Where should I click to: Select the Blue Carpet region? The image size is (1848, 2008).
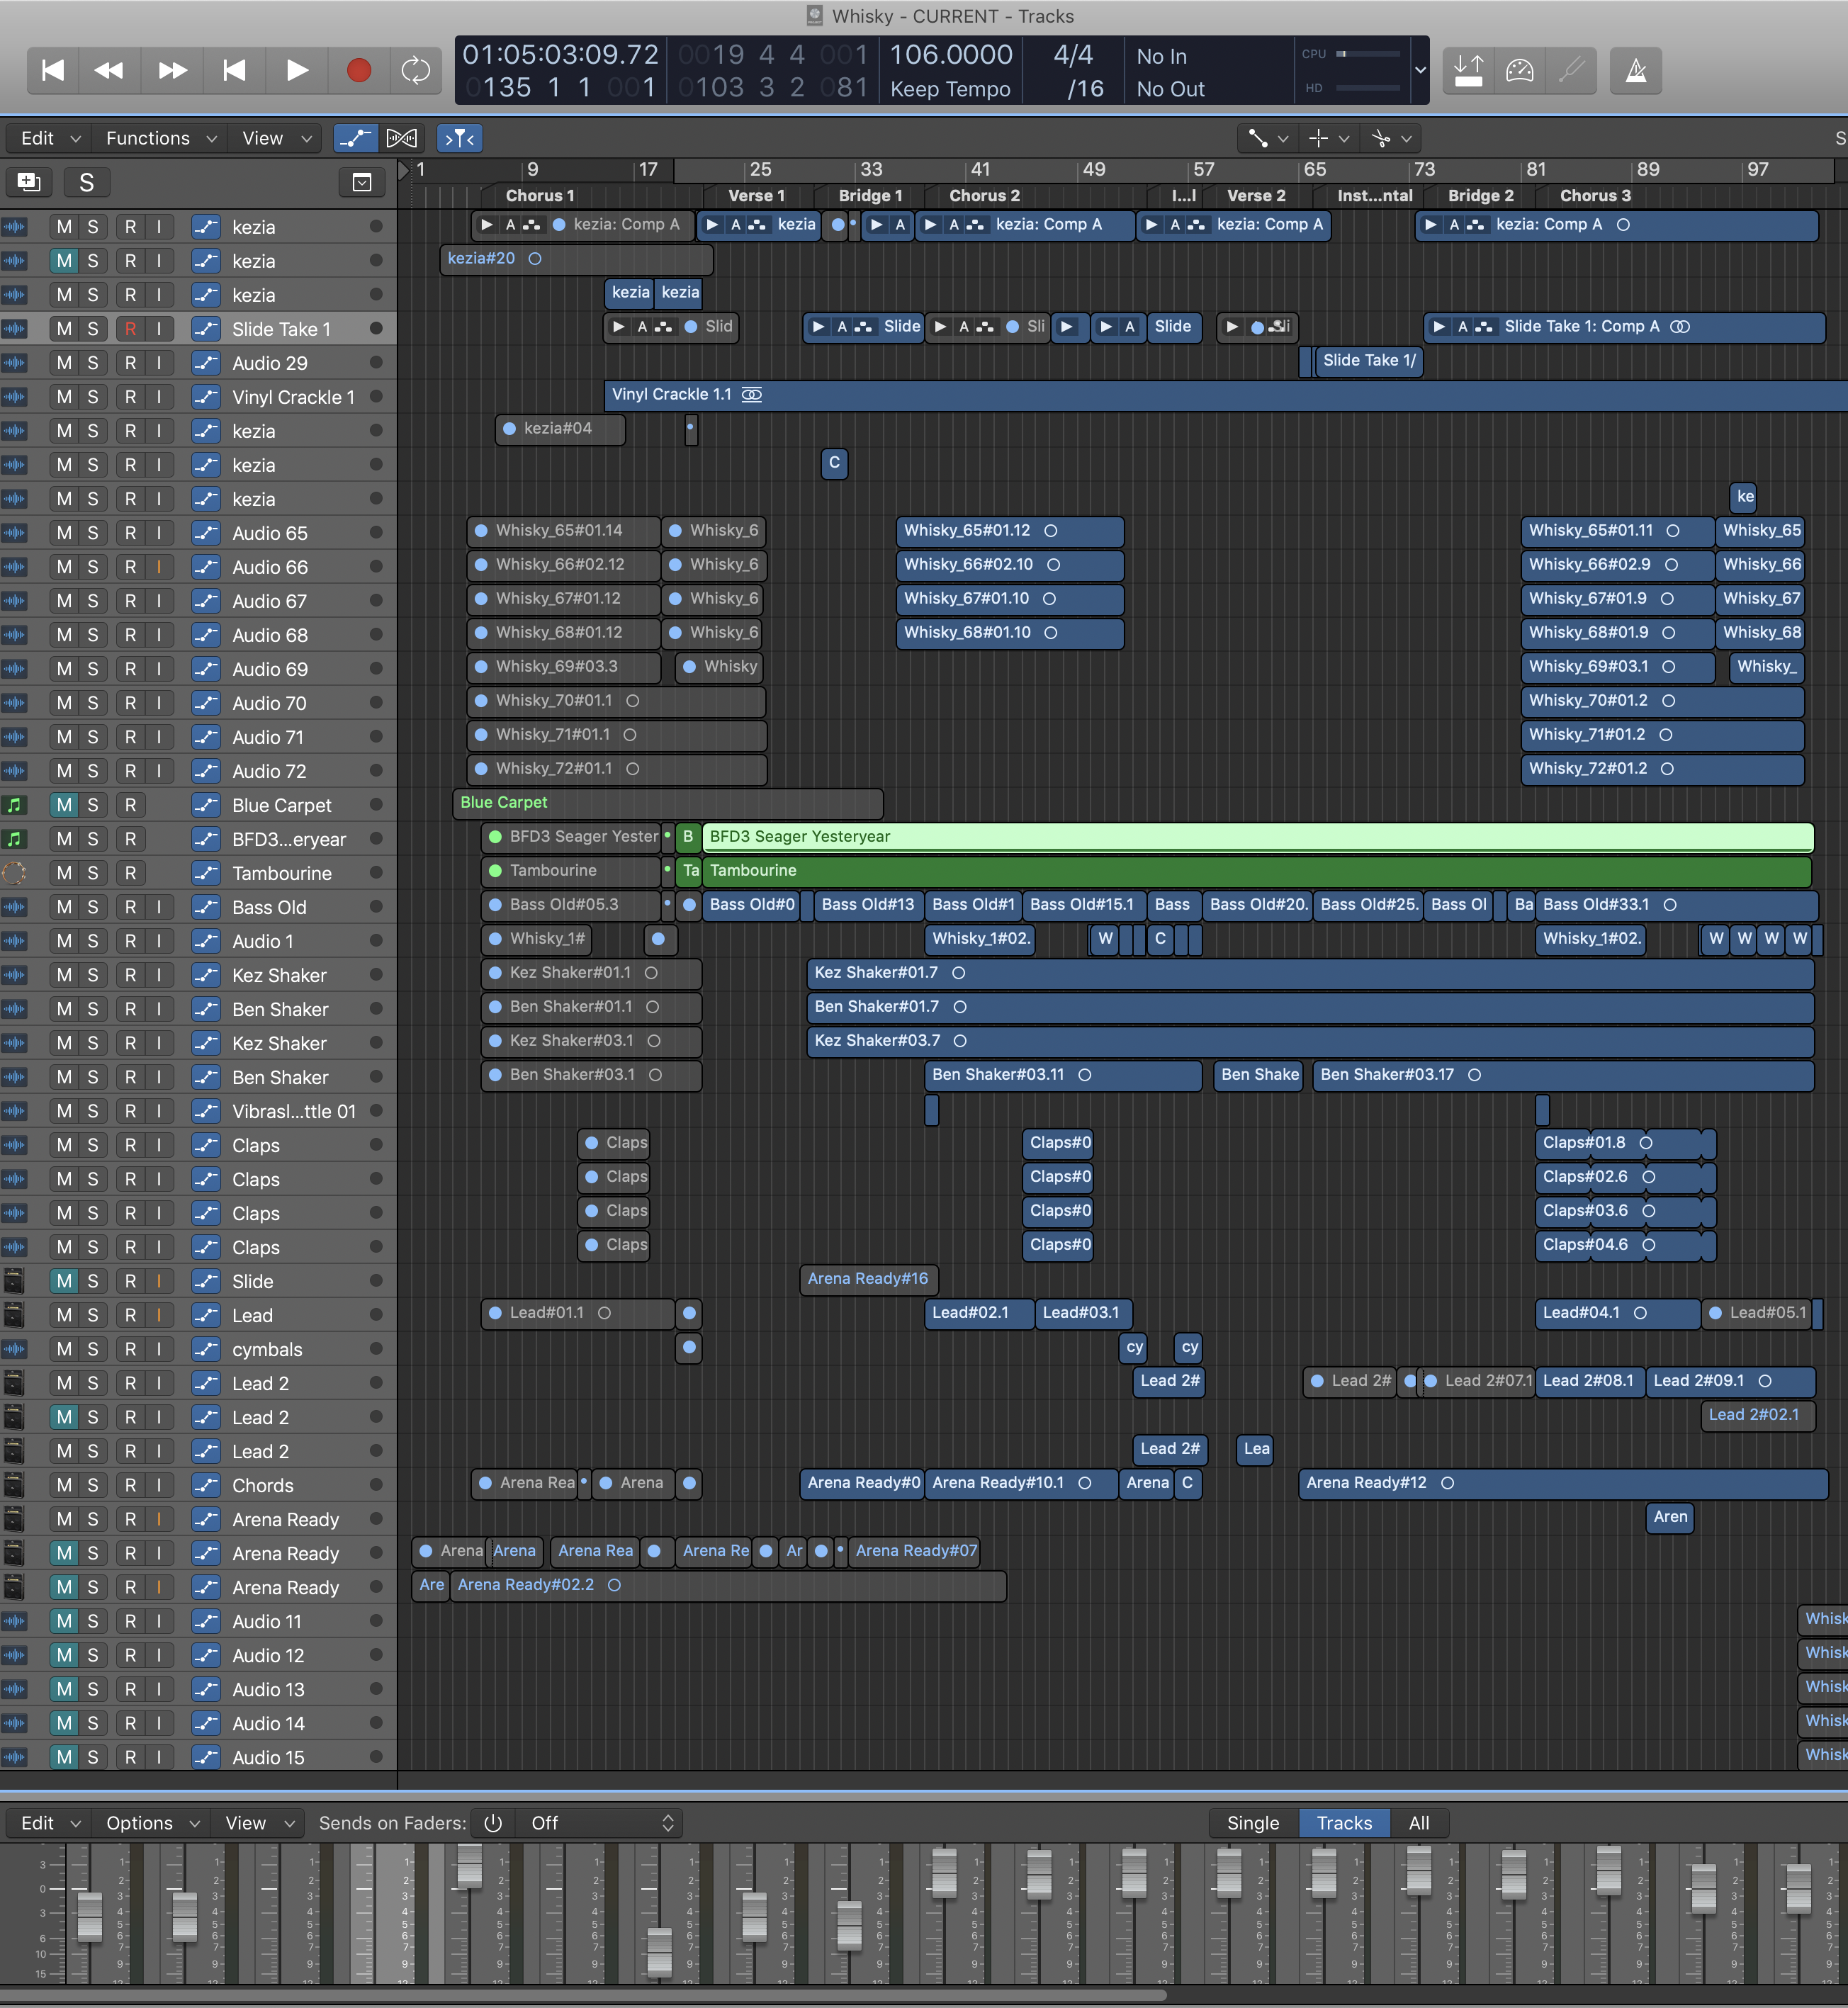[x=668, y=803]
